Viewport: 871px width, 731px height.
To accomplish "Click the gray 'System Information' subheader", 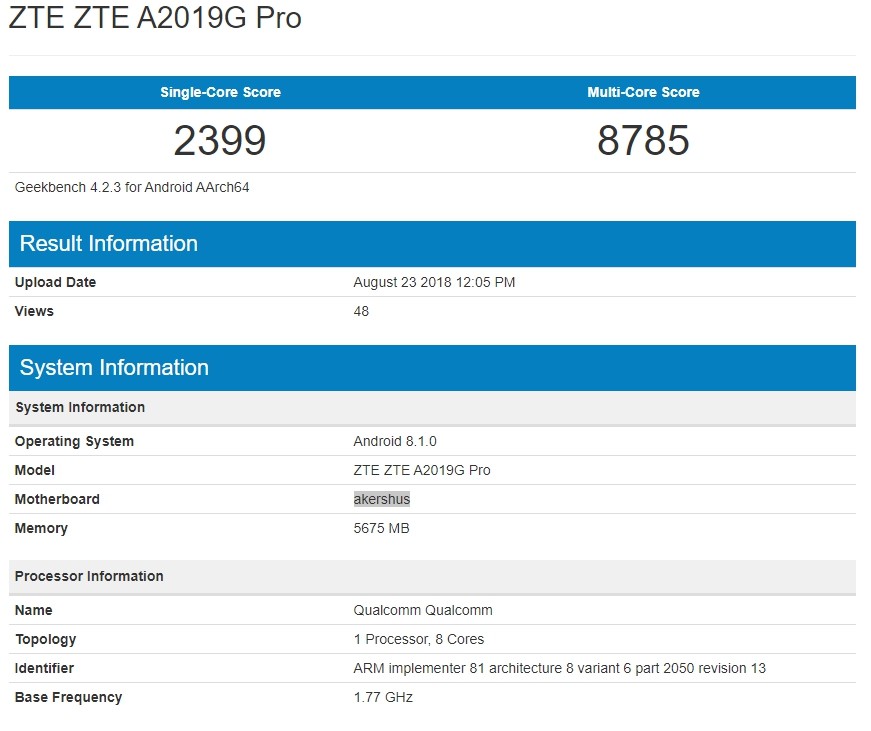I will [x=432, y=408].
